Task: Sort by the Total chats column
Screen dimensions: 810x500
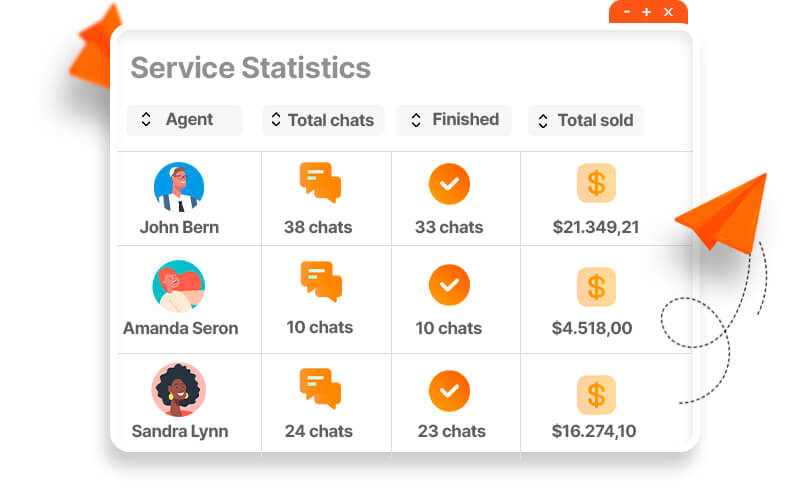Action: (323, 120)
